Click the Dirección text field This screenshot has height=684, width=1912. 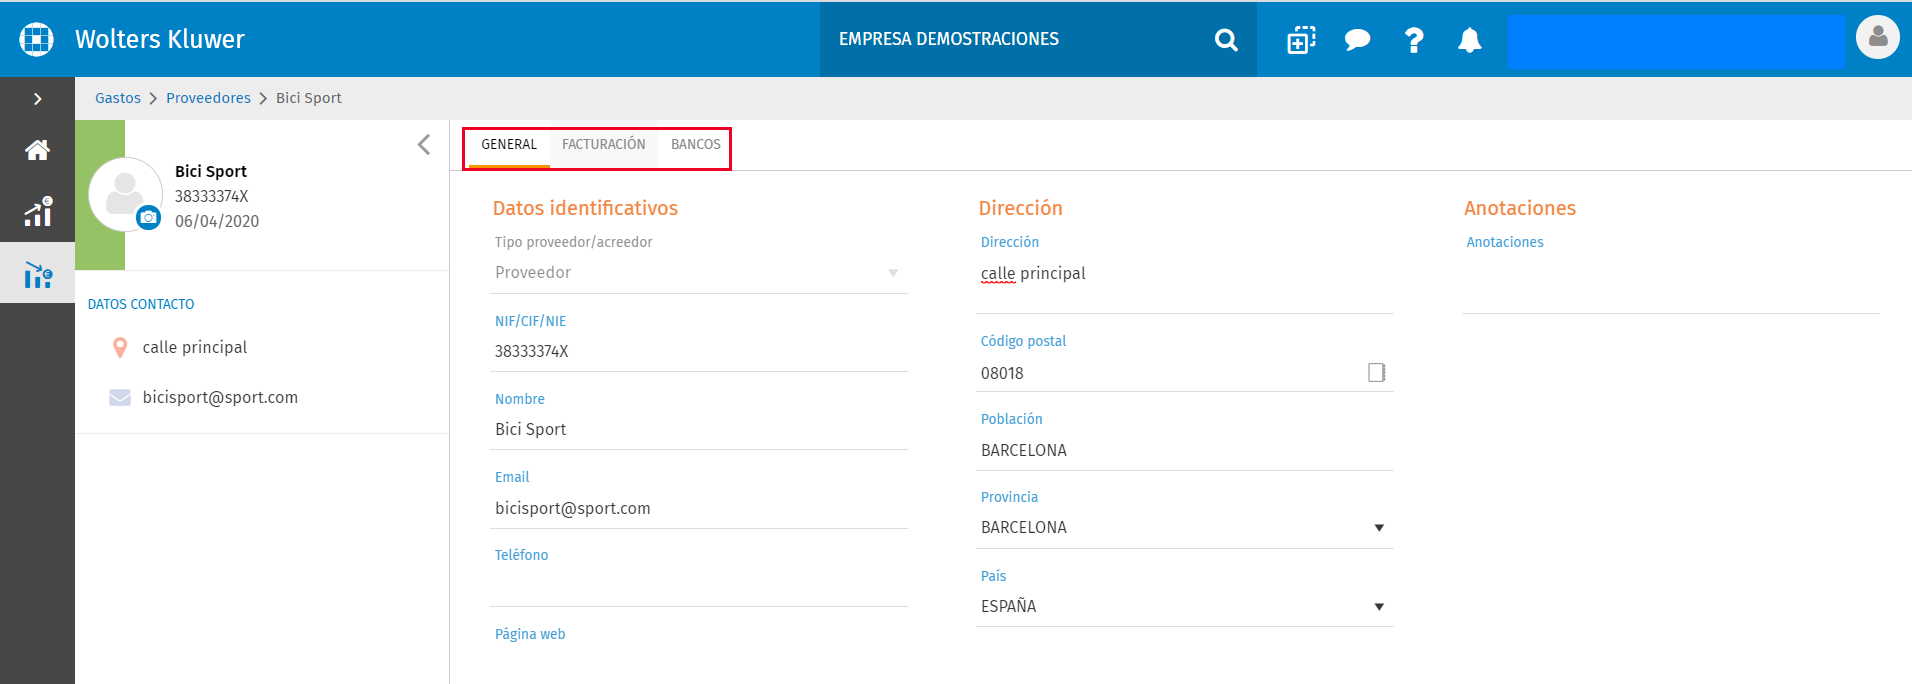coord(1185,284)
